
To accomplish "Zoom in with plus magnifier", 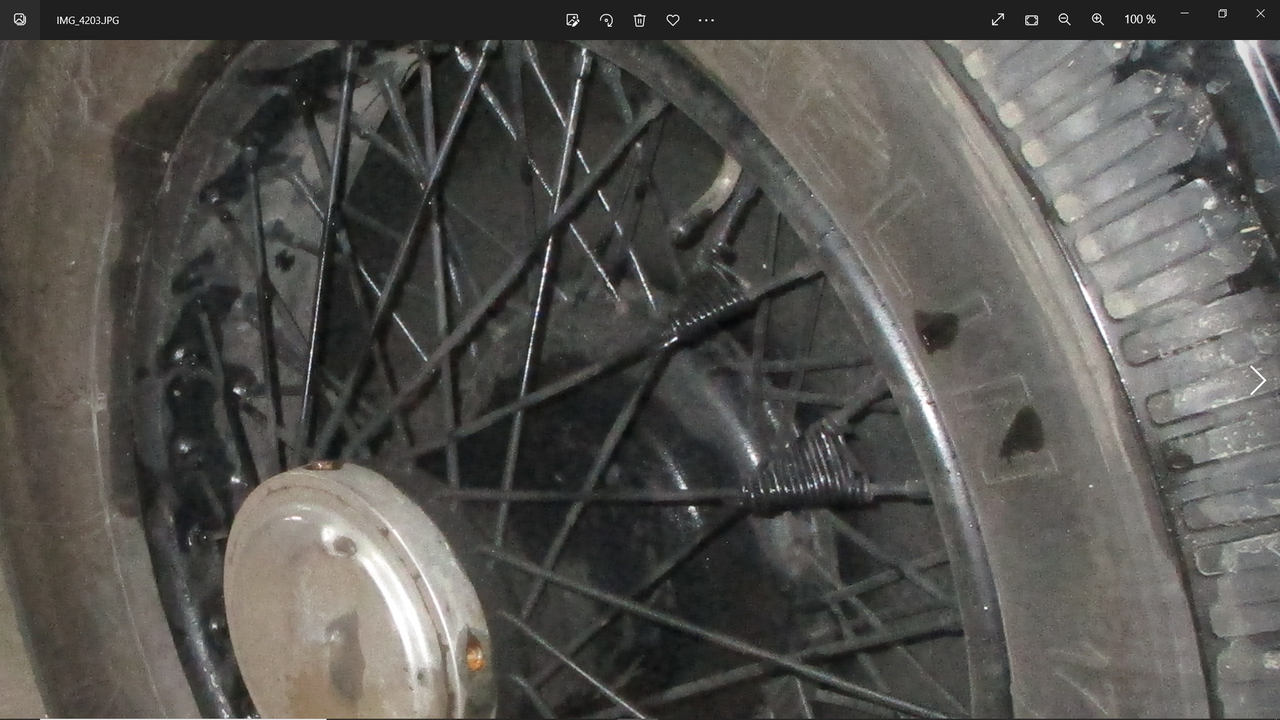I will pyautogui.click(x=1098, y=19).
